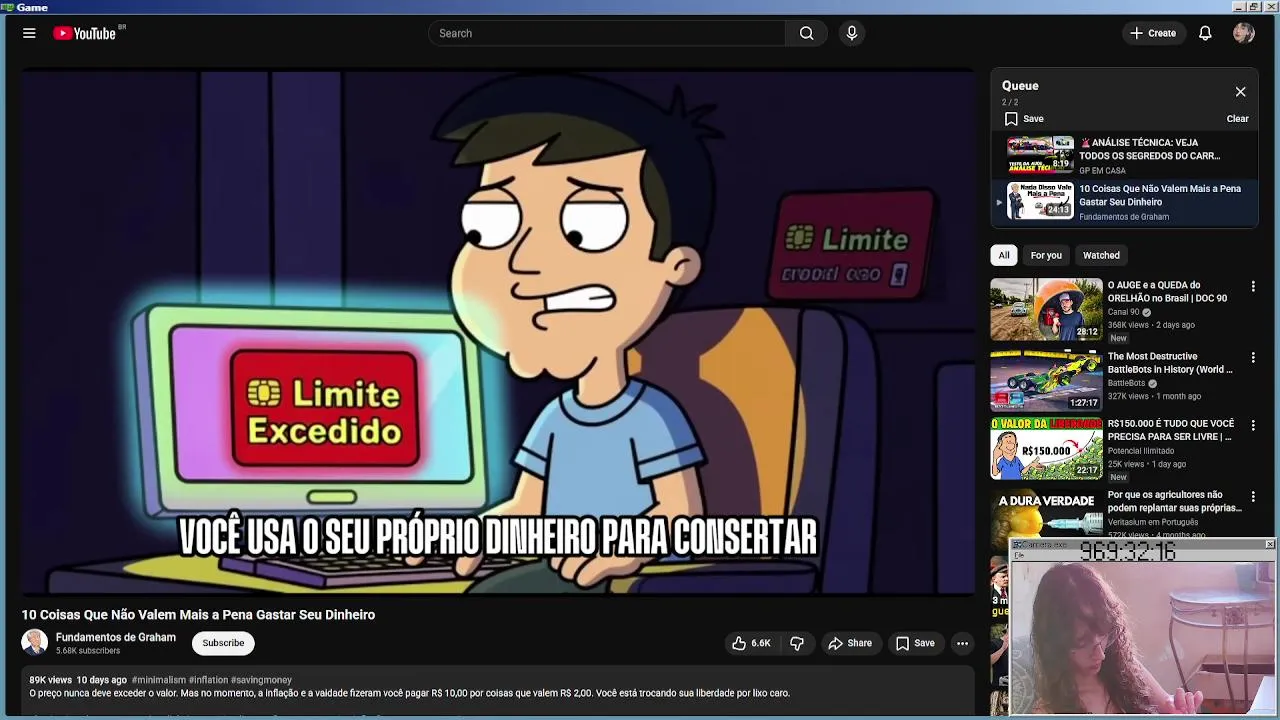Click the video player to pause
This screenshot has width=1280, height=720.
[x=498, y=333]
